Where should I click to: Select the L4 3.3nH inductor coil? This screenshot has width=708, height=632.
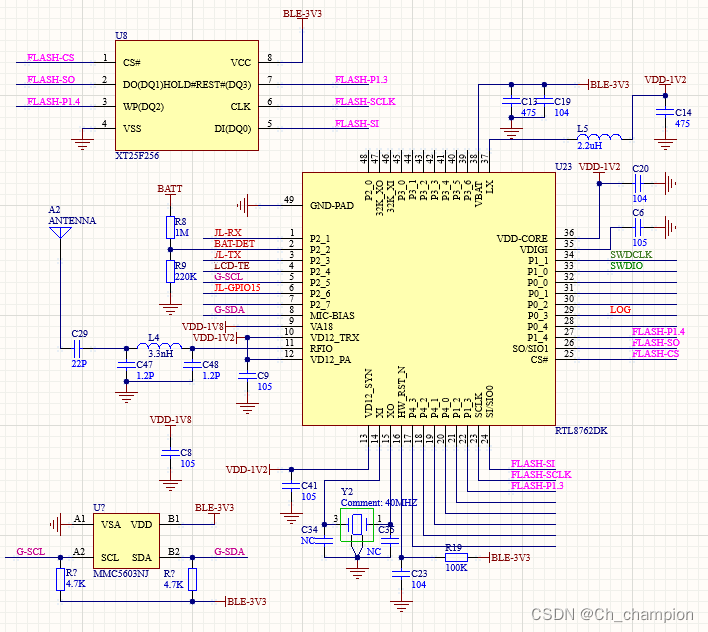pyautogui.click(x=159, y=346)
